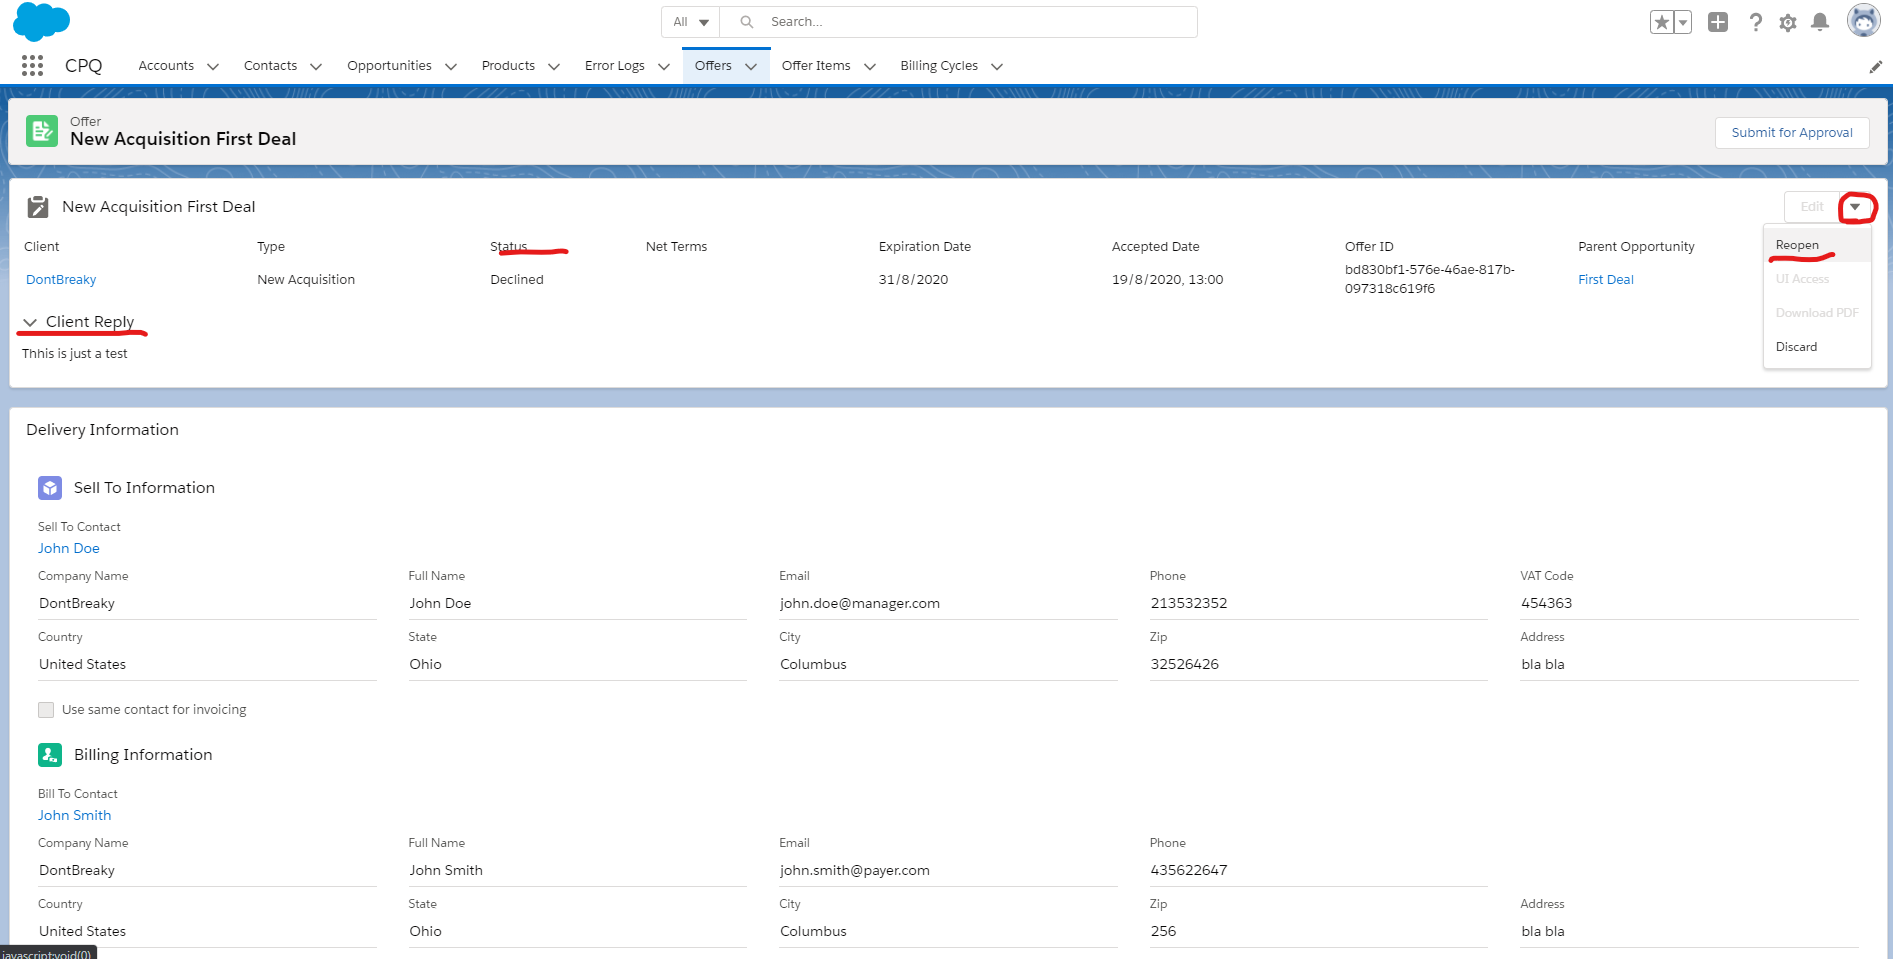Open the Setup gear icon
Image resolution: width=1893 pixels, height=959 pixels.
[1788, 22]
